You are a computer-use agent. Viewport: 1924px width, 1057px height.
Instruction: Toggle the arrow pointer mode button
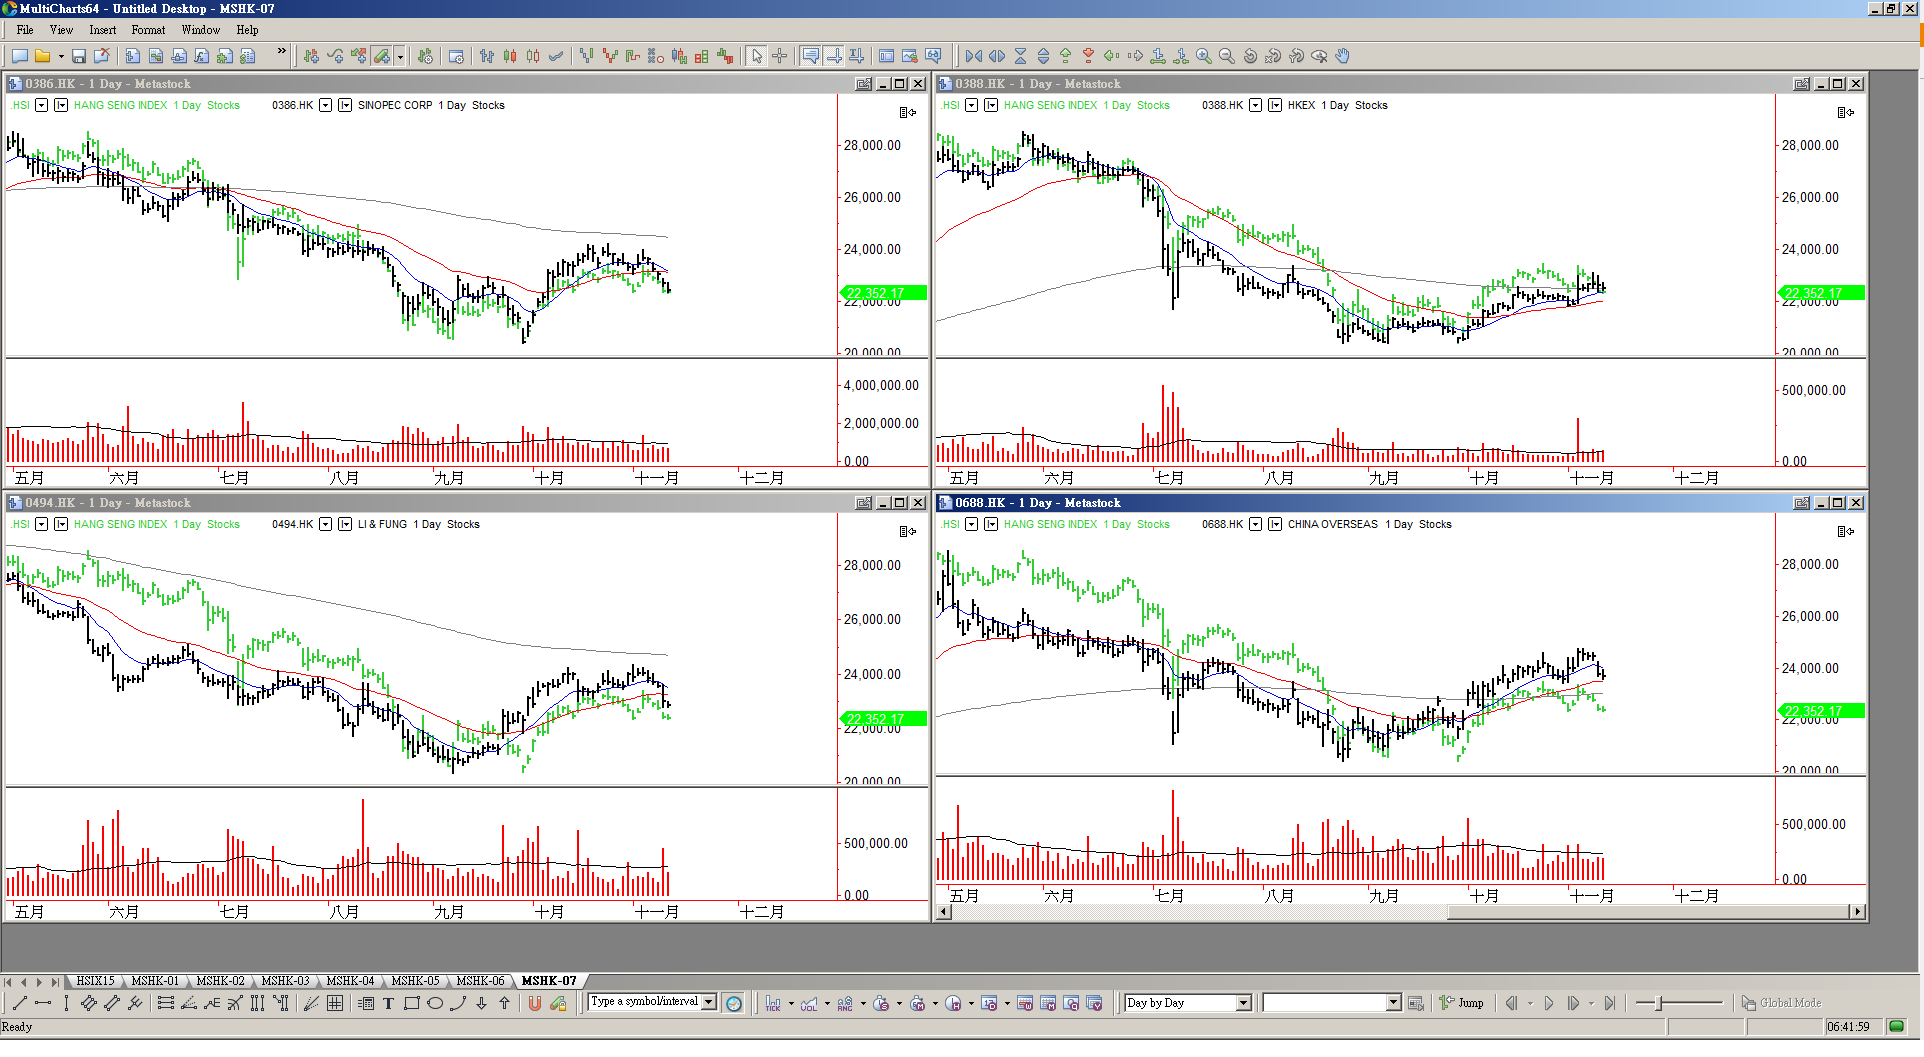[x=757, y=56]
